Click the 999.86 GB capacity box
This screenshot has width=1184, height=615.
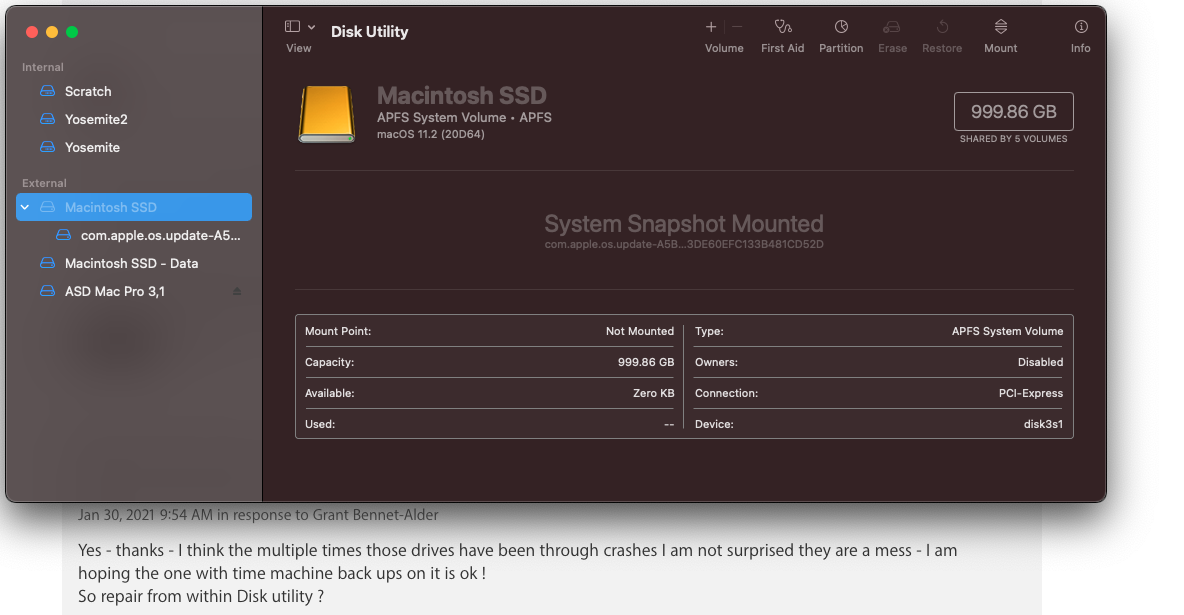tap(1013, 112)
